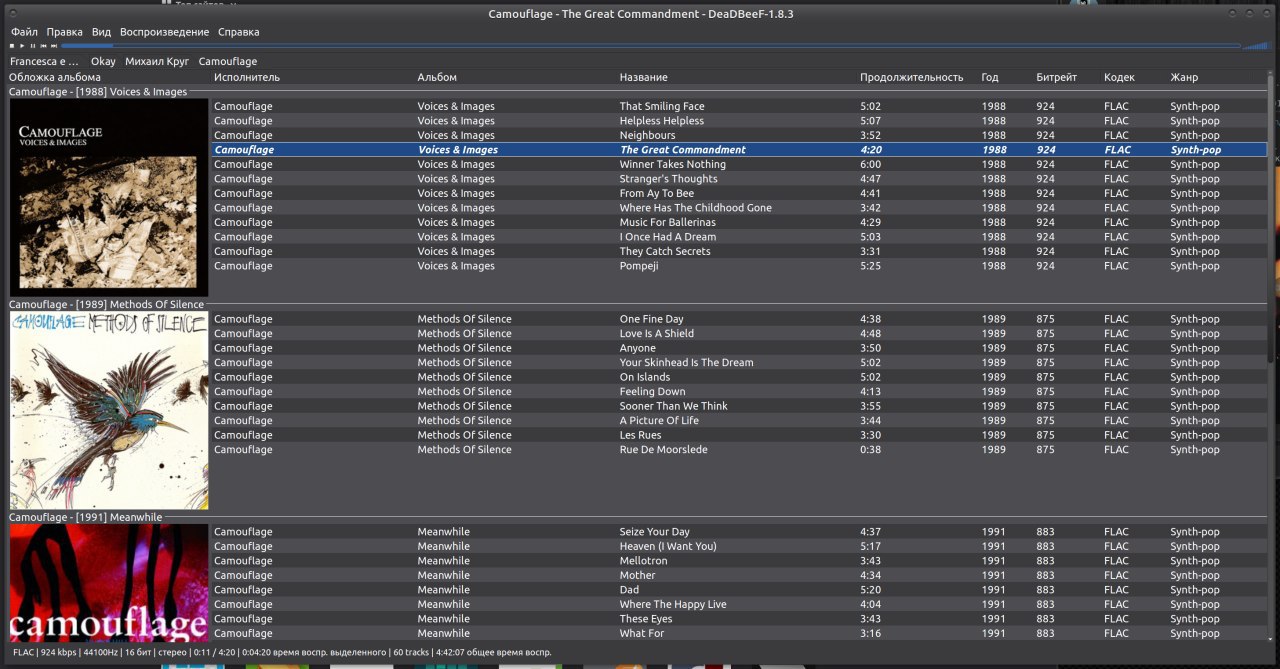Jump to the previous track
1280x669 pixels.
pos(43,46)
